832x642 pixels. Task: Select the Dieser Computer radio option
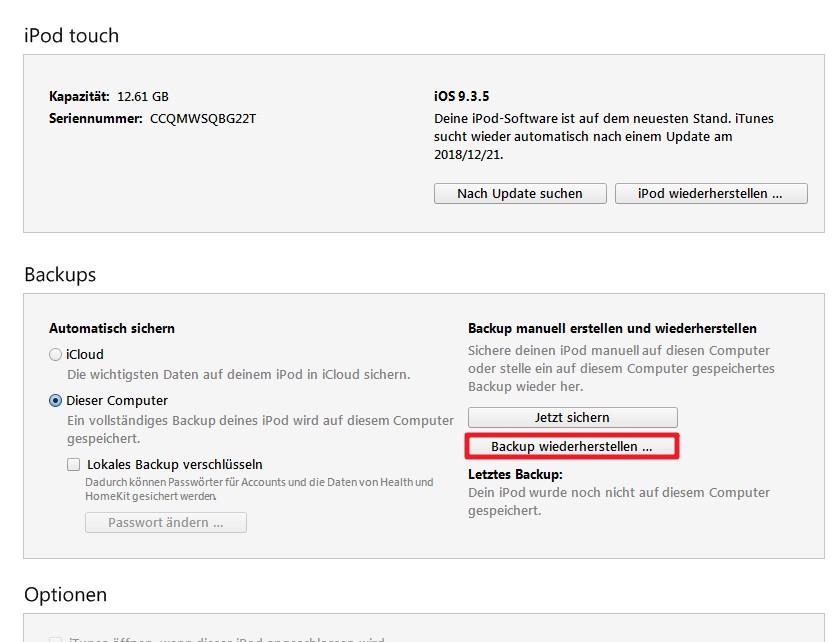tap(55, 401)
